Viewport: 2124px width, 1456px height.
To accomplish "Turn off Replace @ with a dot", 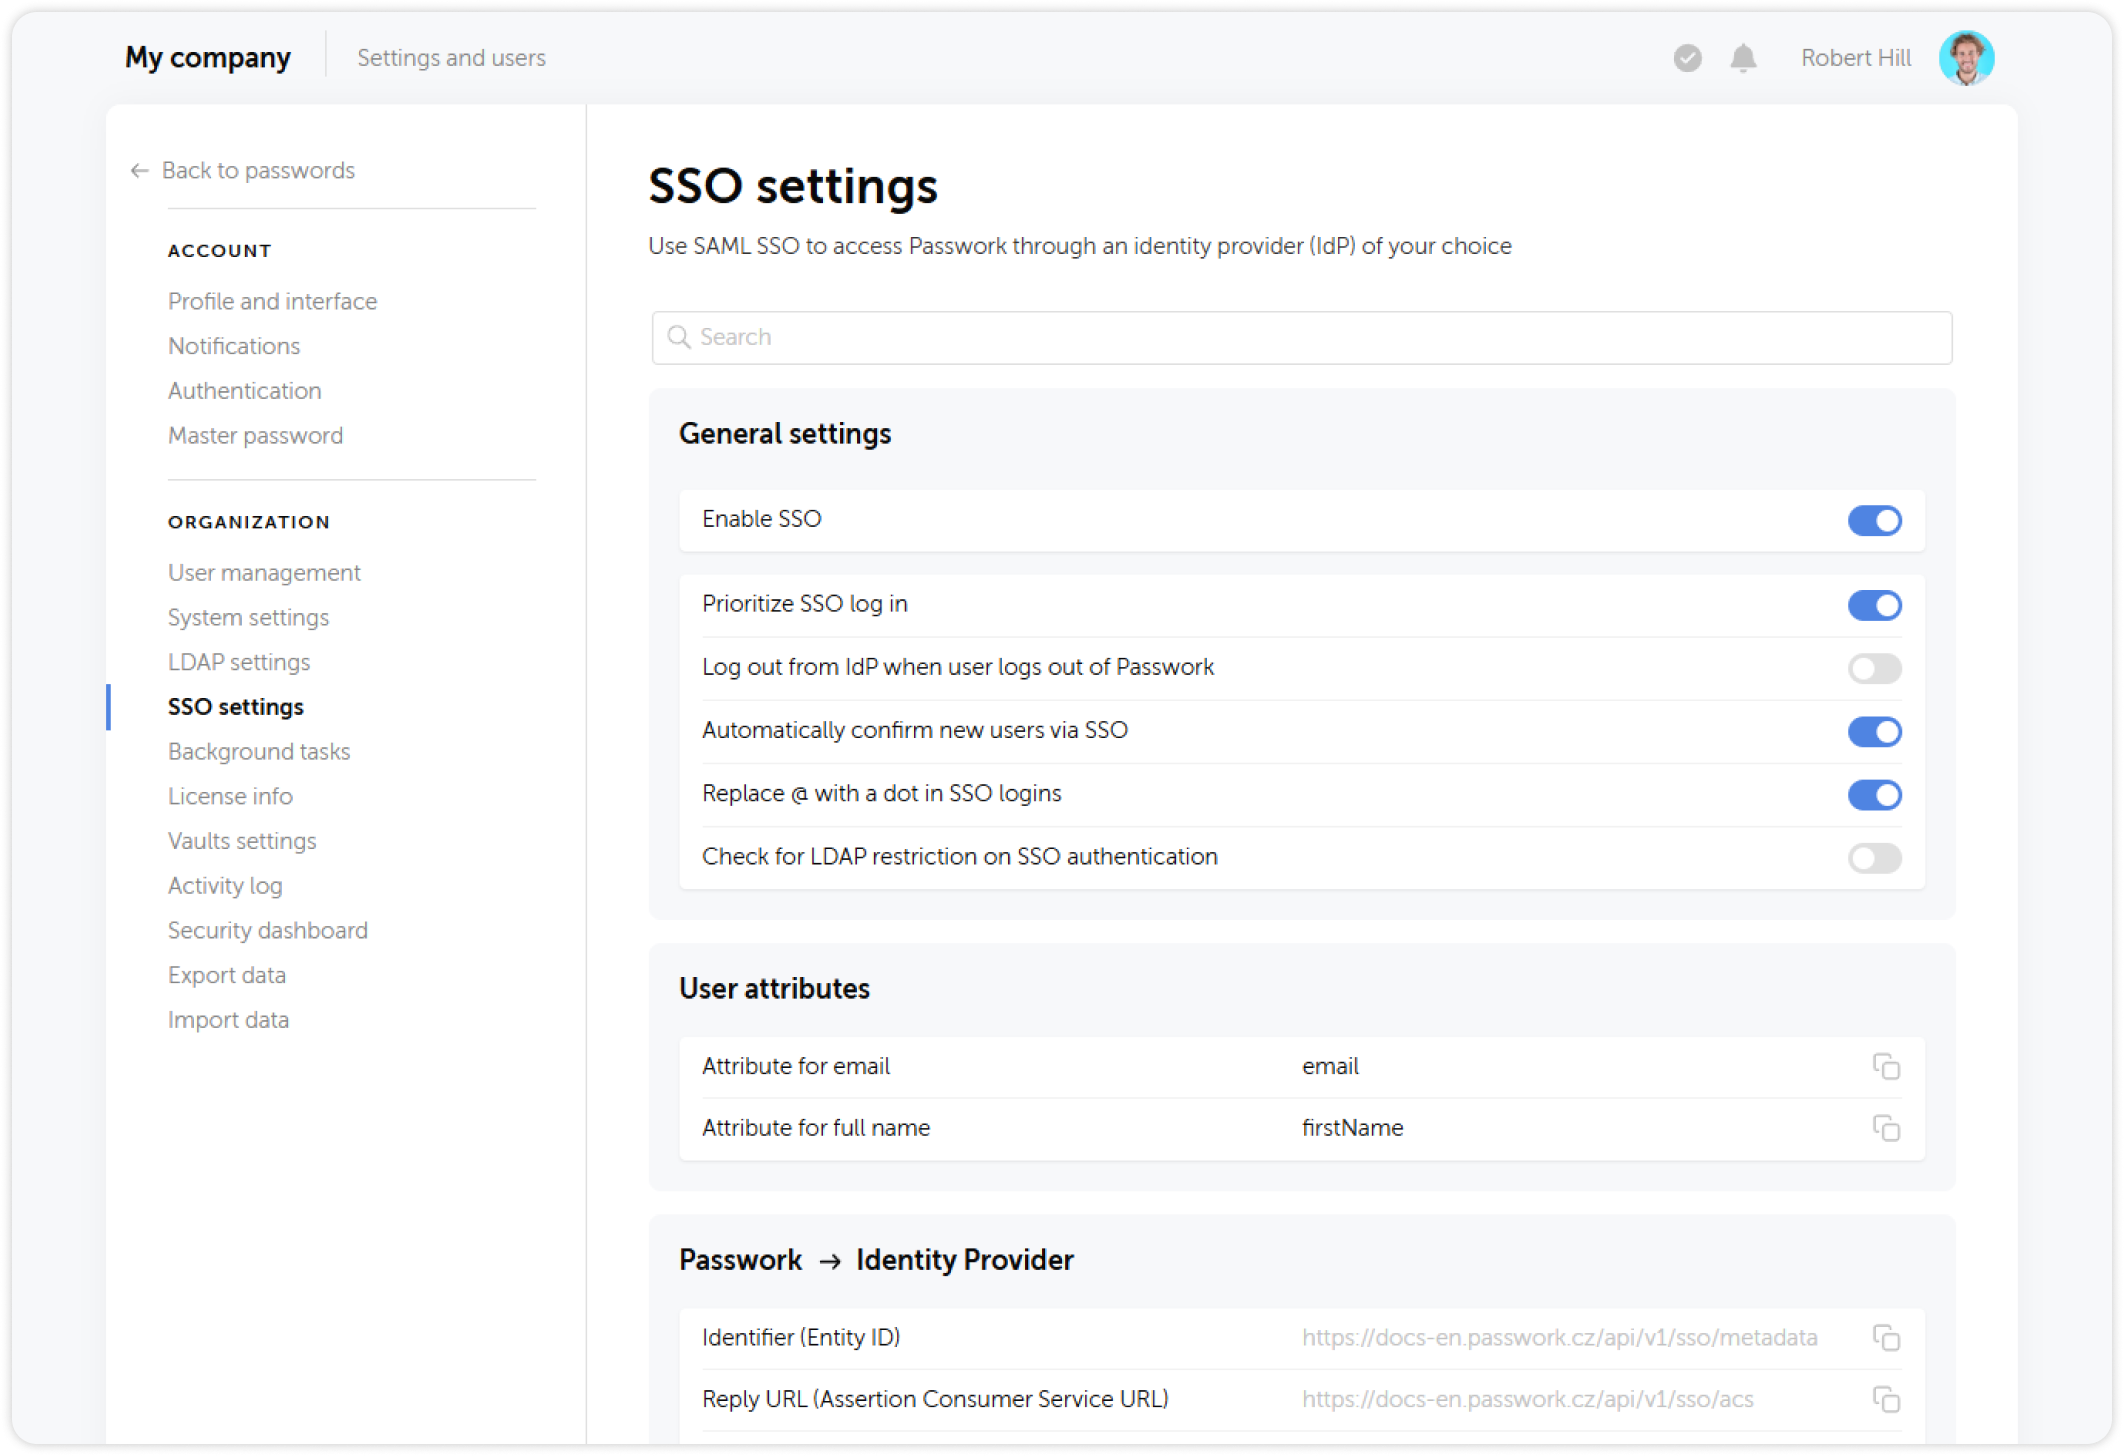I will coord(1875,794).
